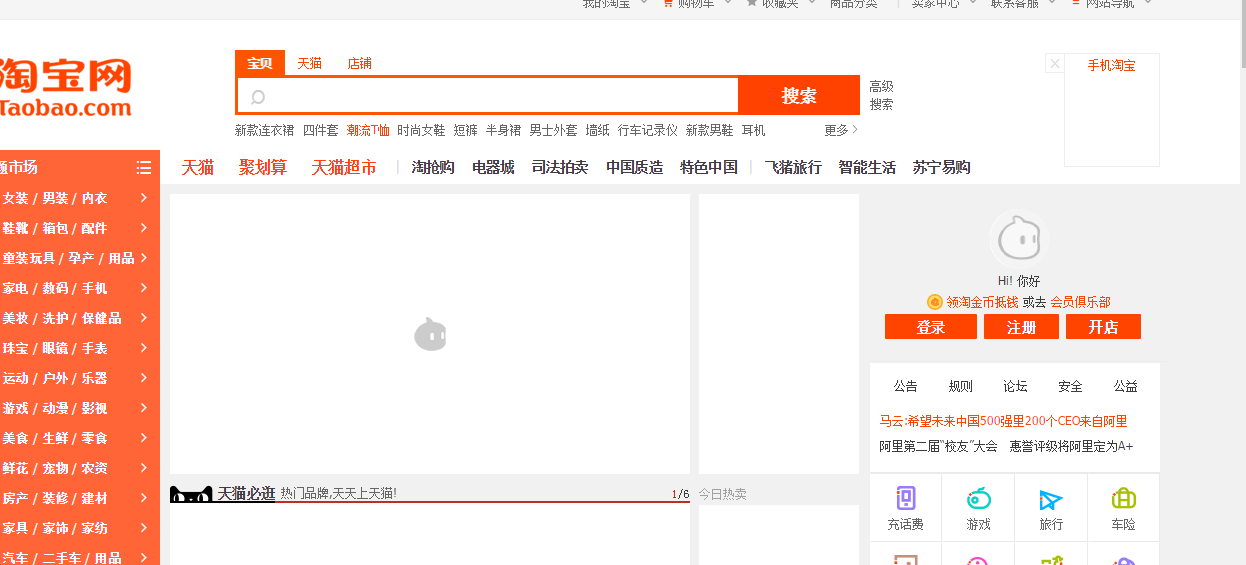Select the 天猫 search tab

coord(310,63)
